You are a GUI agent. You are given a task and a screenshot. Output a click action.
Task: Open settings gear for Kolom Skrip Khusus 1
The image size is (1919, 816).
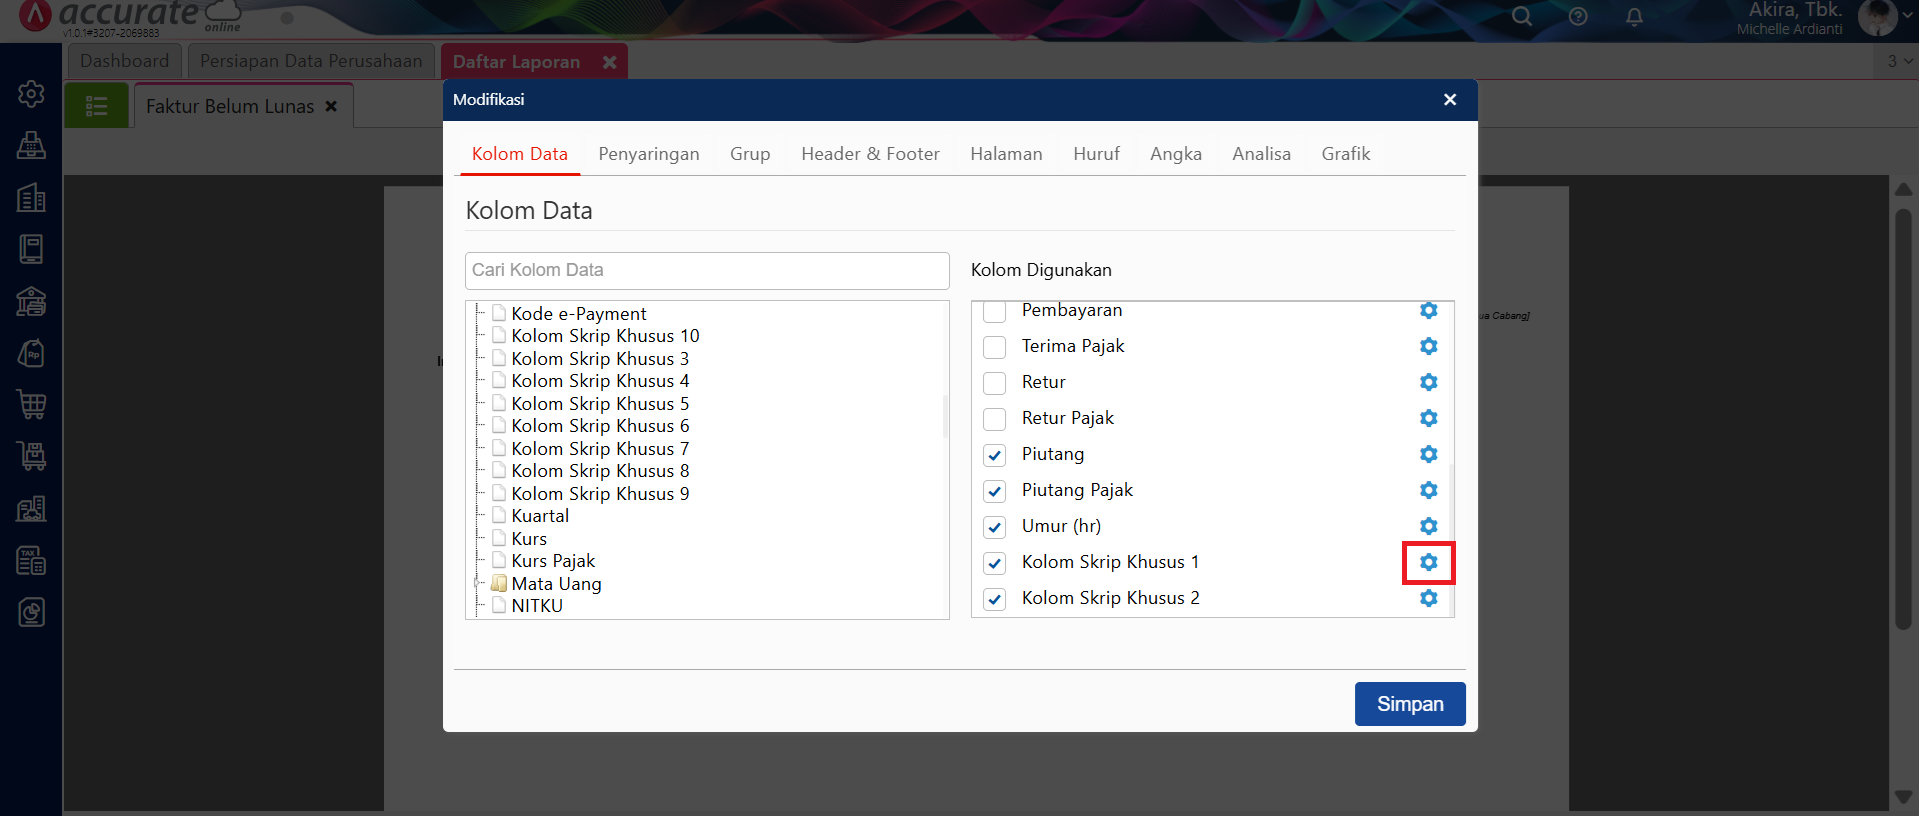click(x=1428, y=562)
